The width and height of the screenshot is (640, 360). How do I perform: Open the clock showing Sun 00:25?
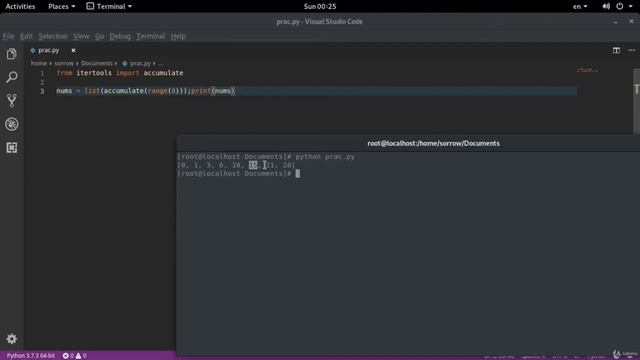click(320, 6)
